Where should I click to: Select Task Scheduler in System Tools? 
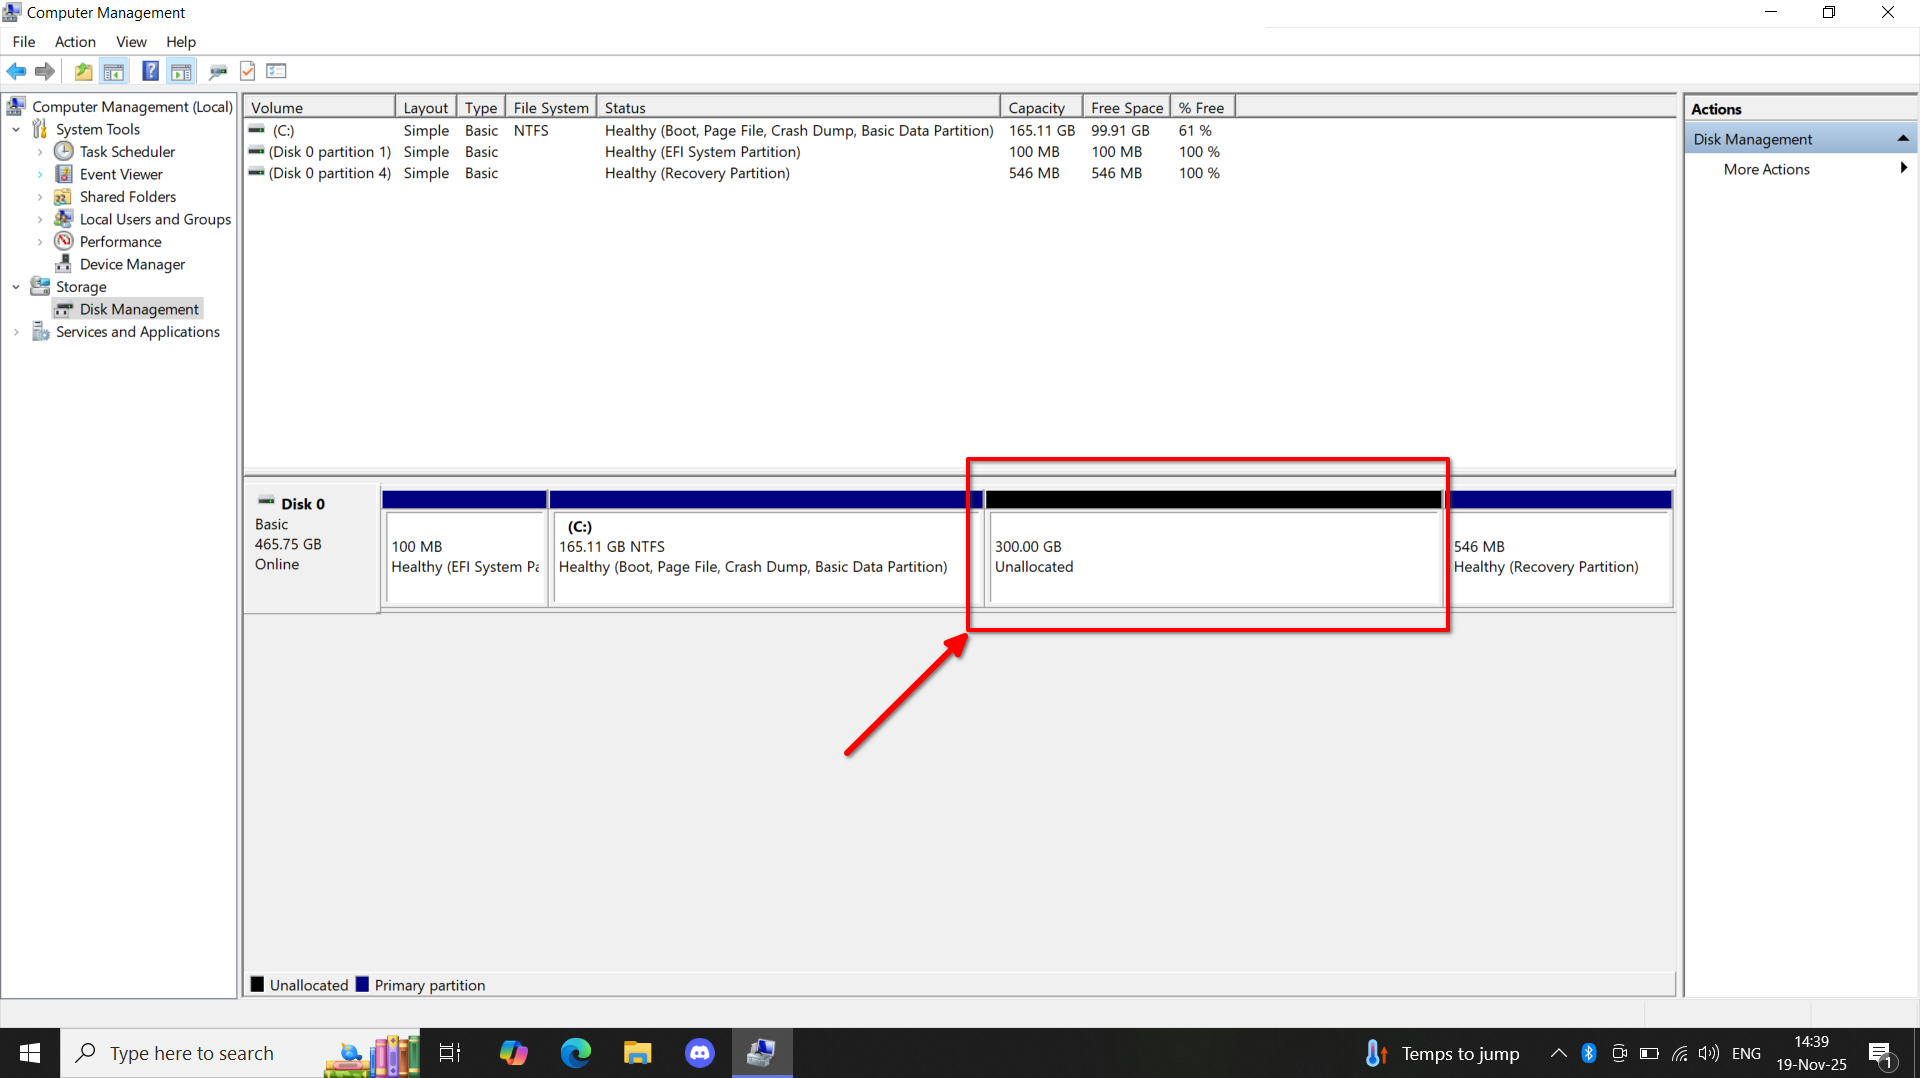point(127,152)
